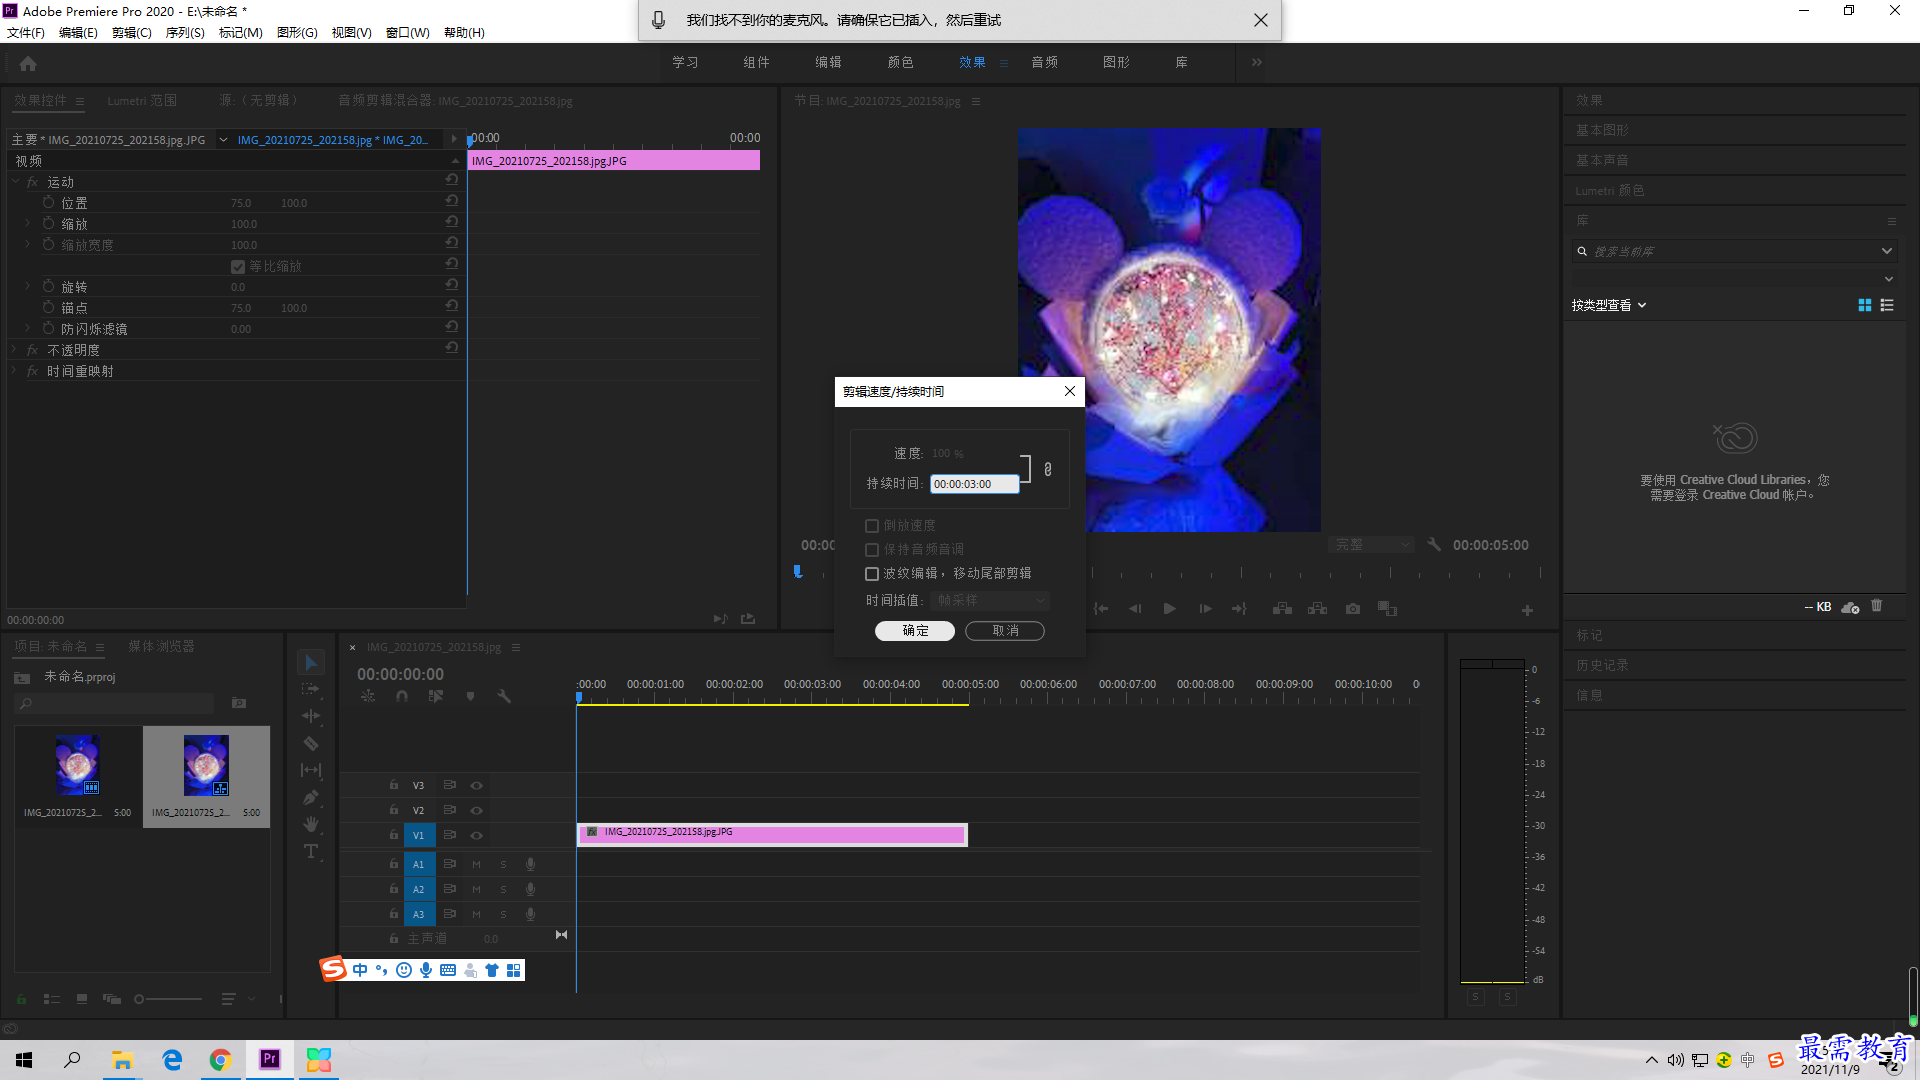This screenshot has height=1080, width=1920.
Task: Click the Play button in Program monitor
Action: coord(1169,609)
